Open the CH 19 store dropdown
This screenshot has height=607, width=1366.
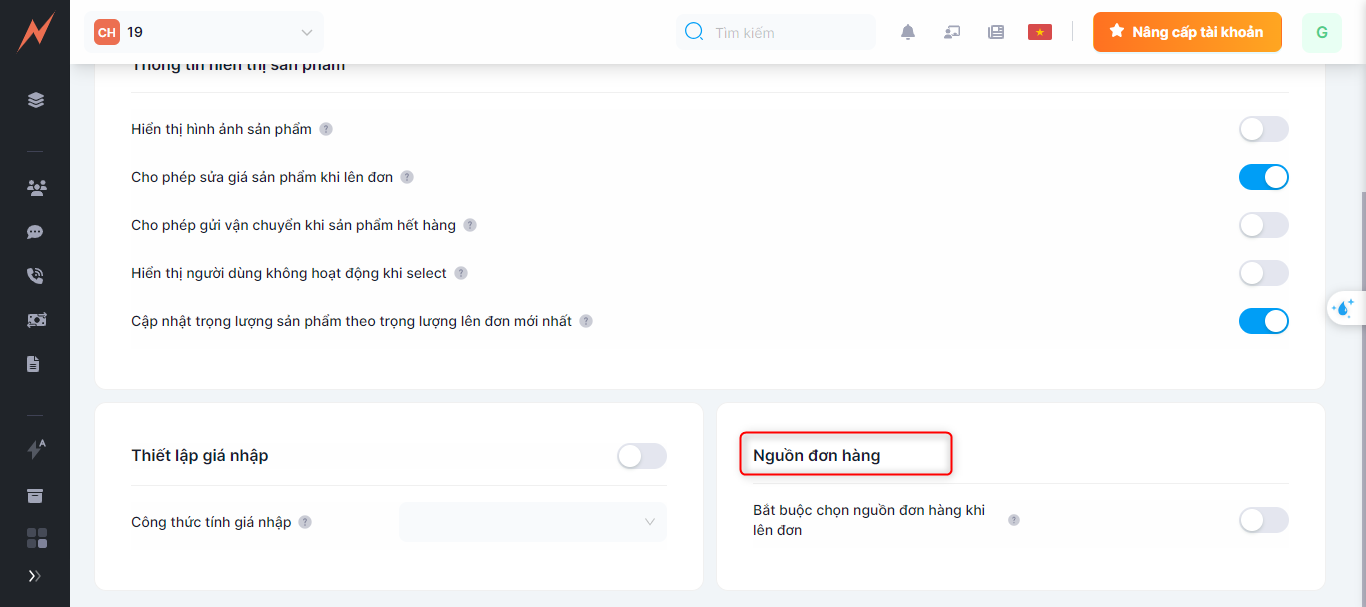click(205, 32)
